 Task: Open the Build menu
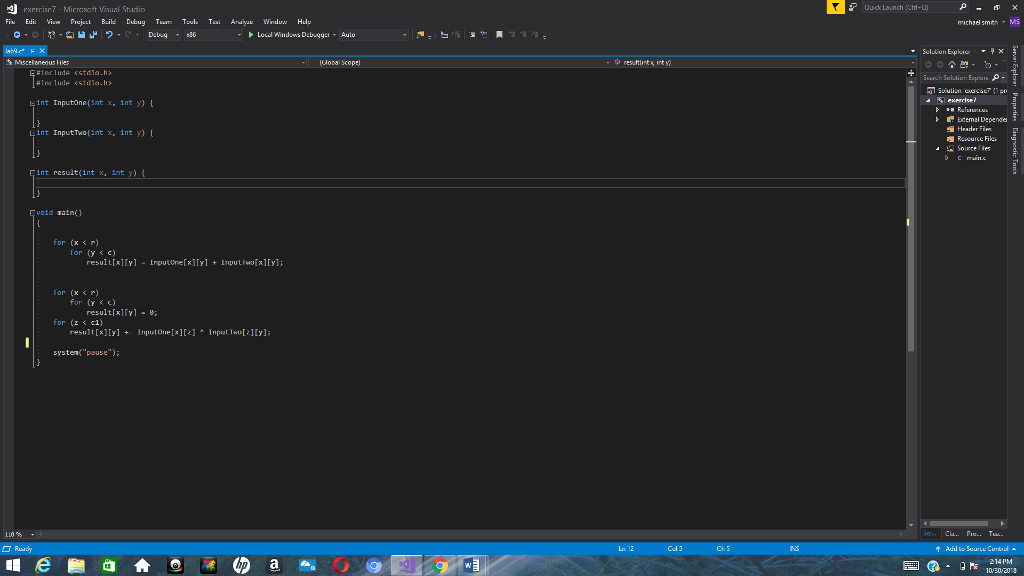pos(109,20)
